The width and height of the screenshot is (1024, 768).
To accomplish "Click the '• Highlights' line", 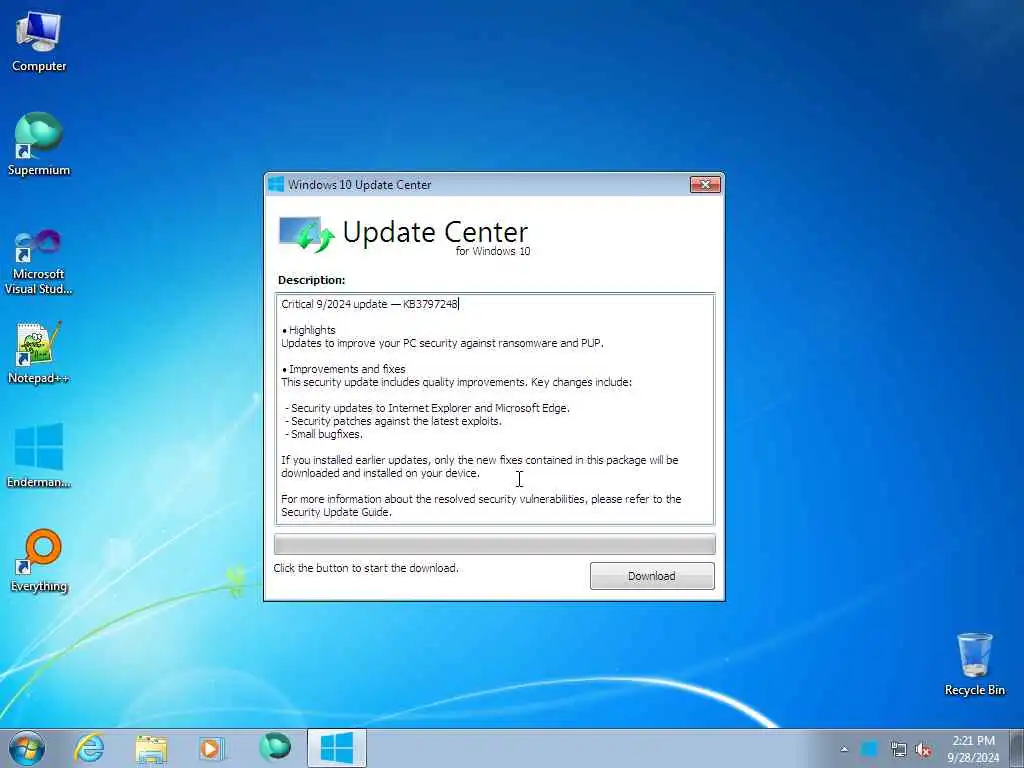I will click(x=308, y=330).
